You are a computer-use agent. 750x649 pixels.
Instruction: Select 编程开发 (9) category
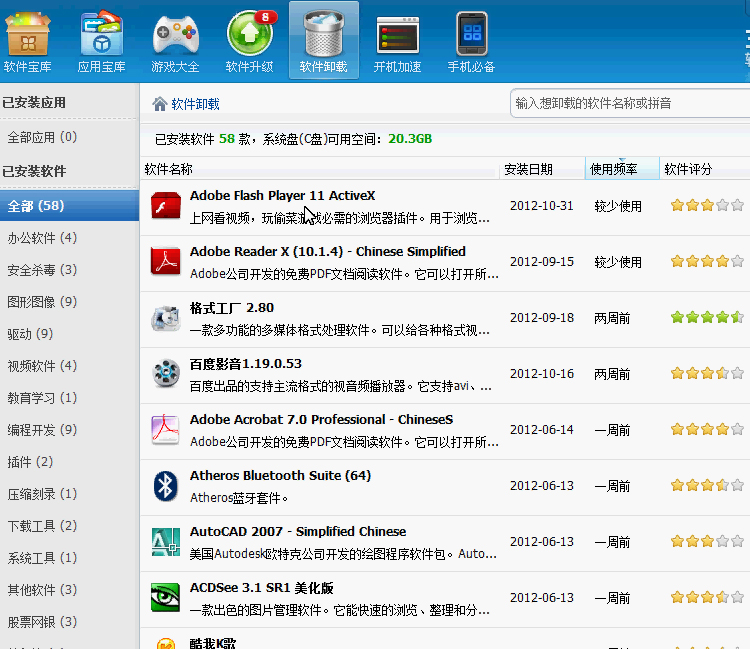[x=42, y=430]
